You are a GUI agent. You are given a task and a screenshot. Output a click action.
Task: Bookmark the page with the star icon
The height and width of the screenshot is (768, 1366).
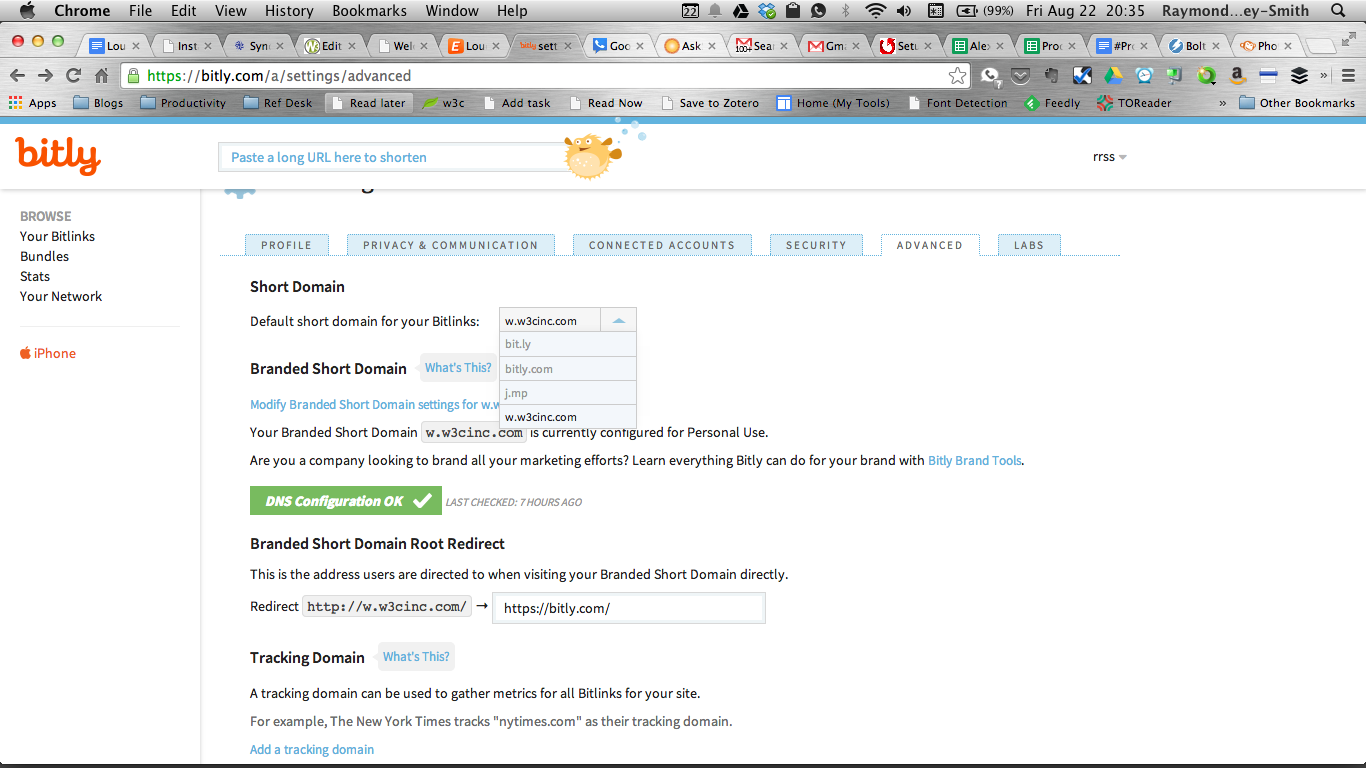957,76
